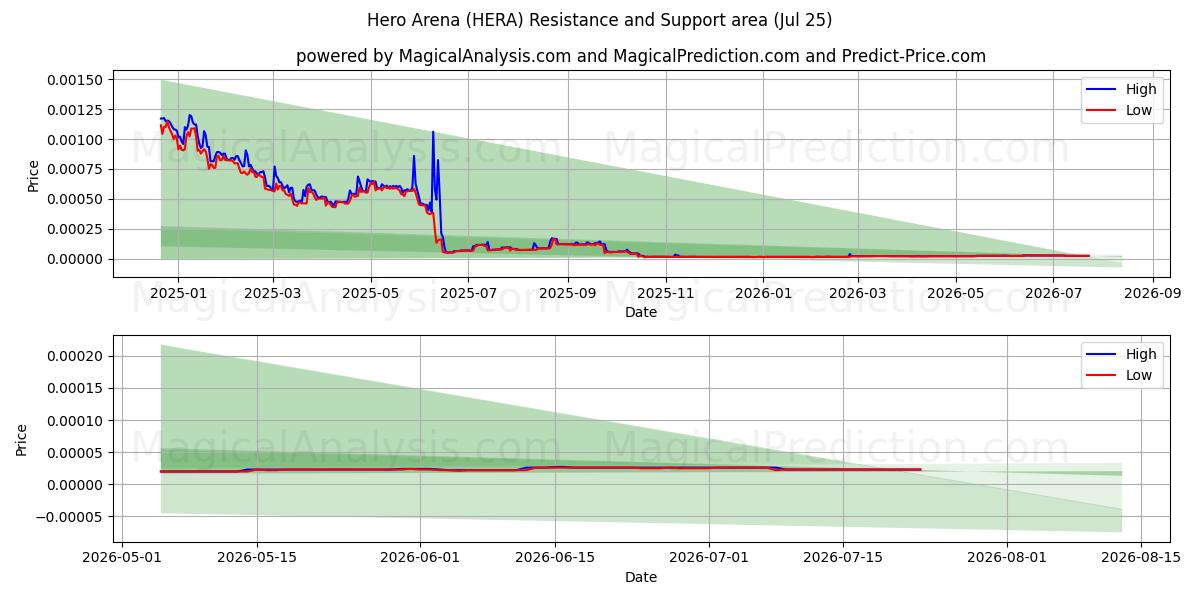
Task: Click the 2025-01 date tick label
Action: 177,294
